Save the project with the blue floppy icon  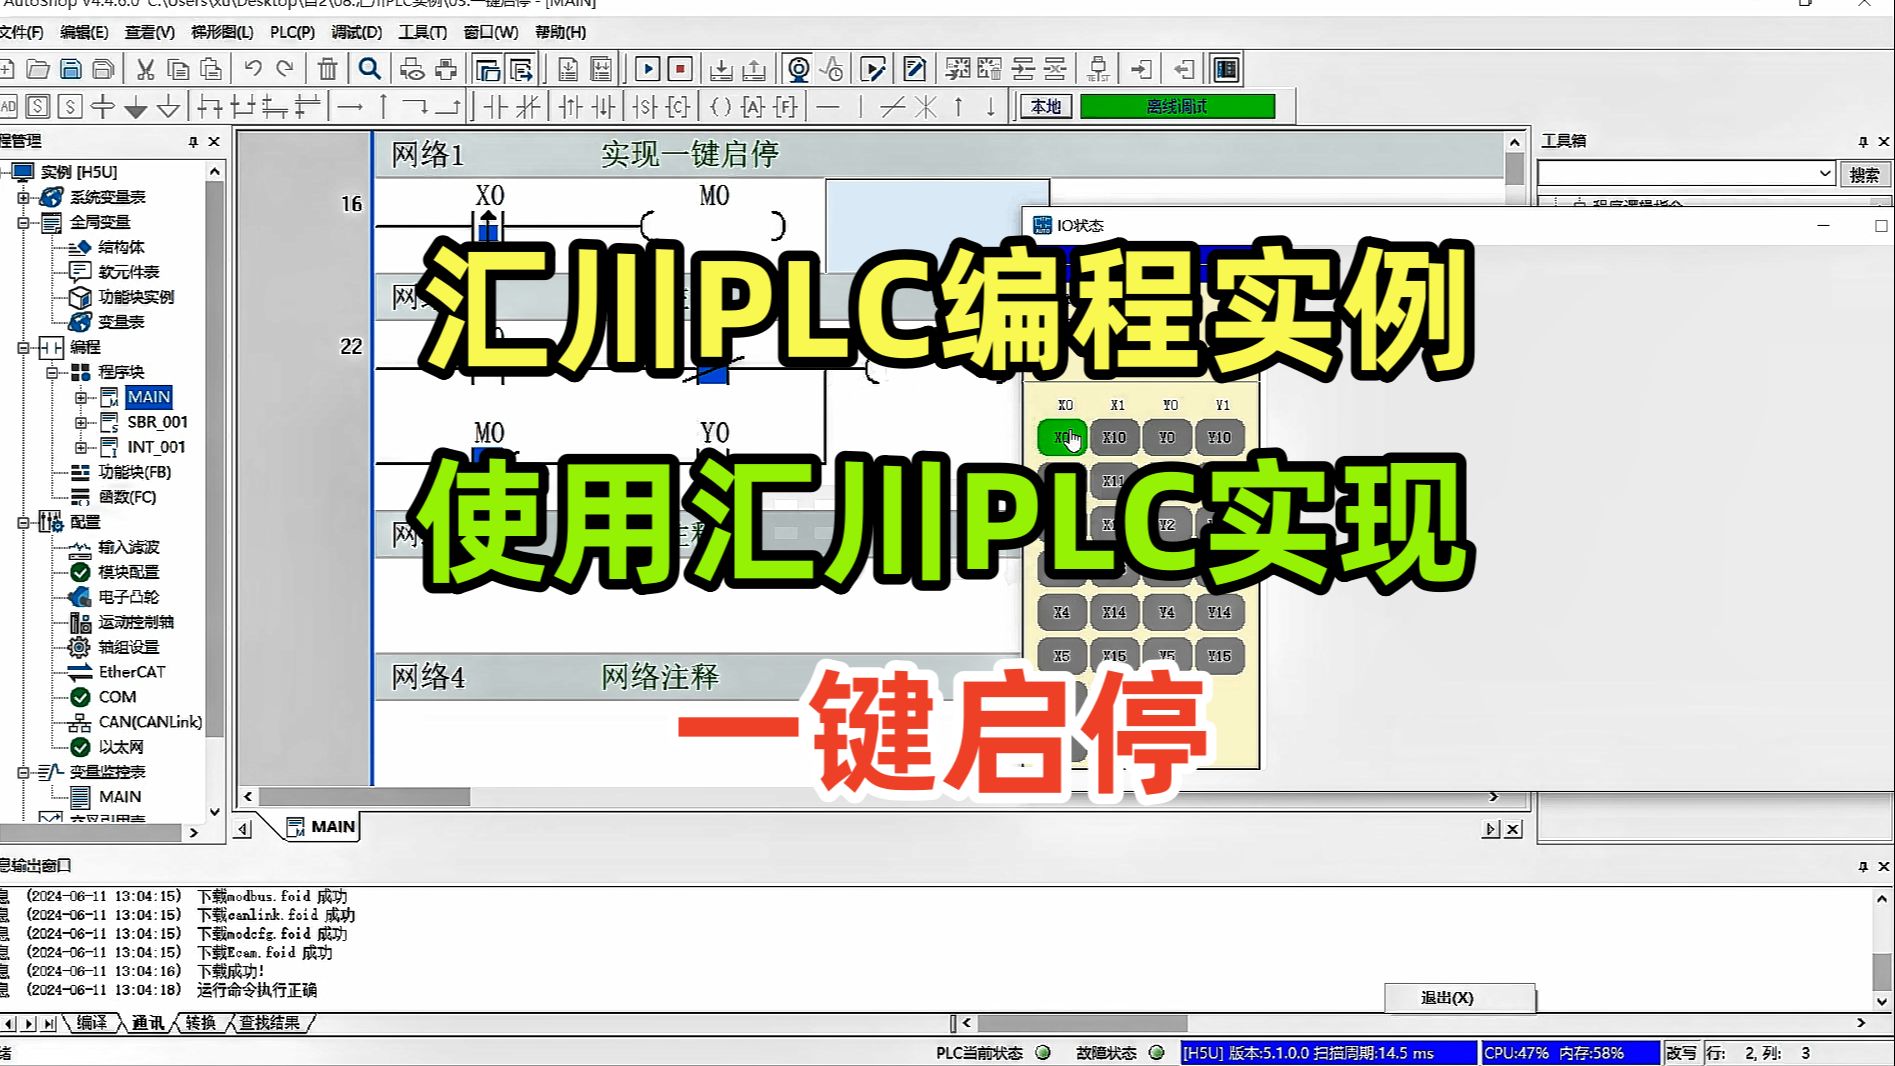coord(71,69)
